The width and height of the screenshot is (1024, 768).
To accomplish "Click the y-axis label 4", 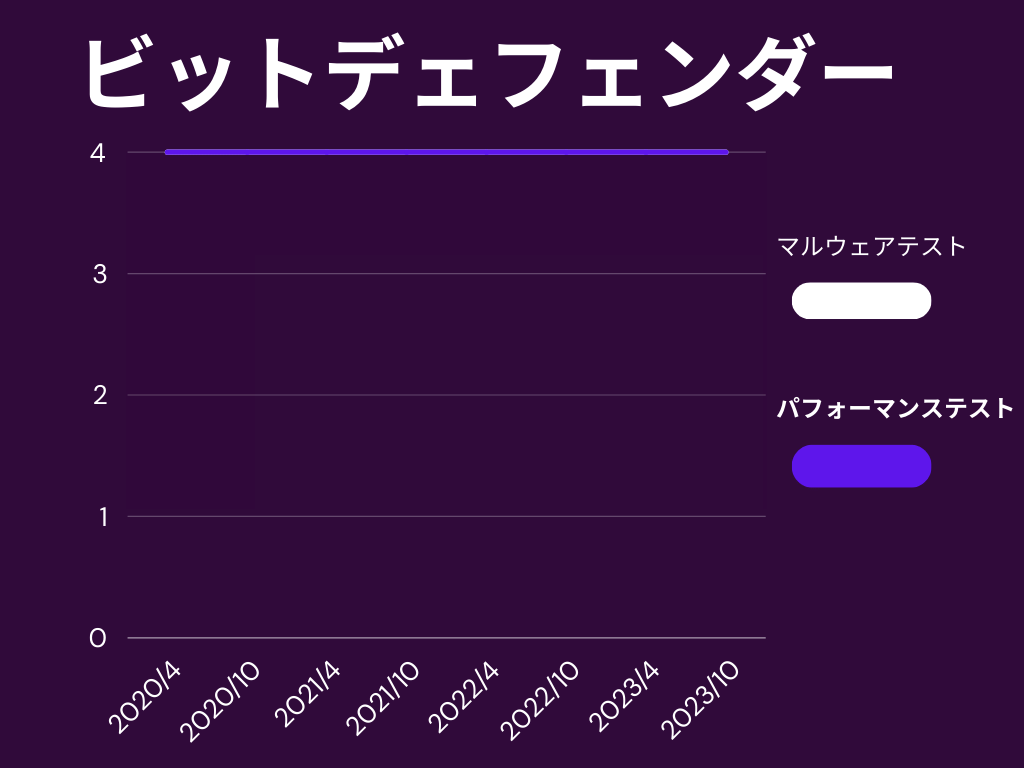I will click(x=98, y=153).
